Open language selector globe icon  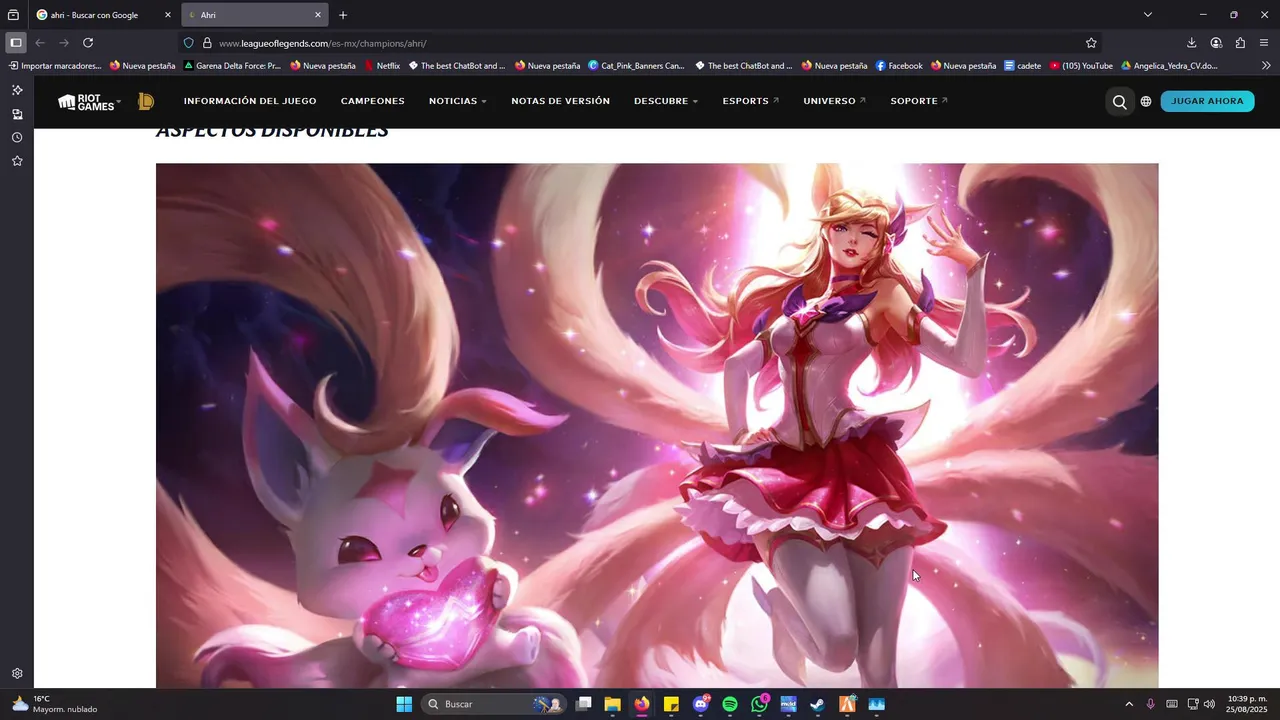coord(1146,101)
